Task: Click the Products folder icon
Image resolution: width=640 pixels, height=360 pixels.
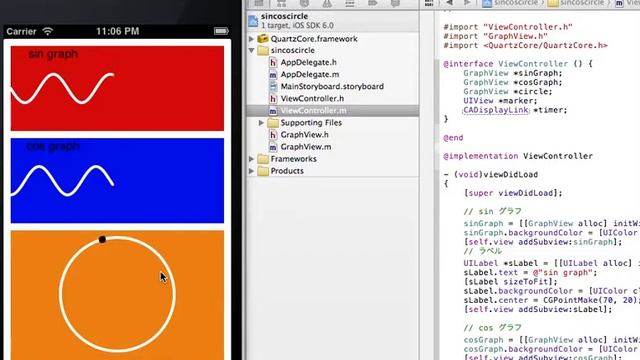Action: pyautogui.click(x=263, y=171)
